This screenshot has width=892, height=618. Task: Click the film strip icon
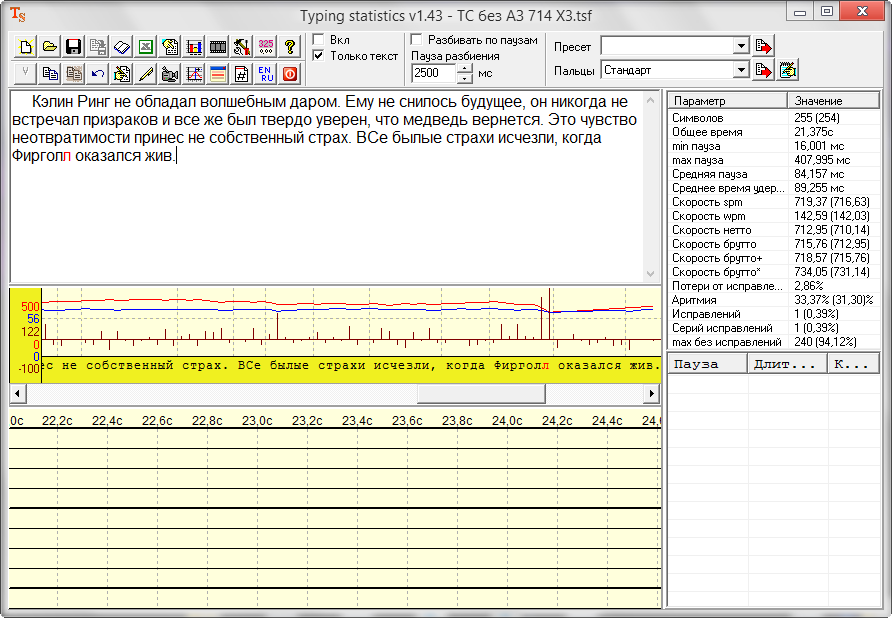coord(218,47)
